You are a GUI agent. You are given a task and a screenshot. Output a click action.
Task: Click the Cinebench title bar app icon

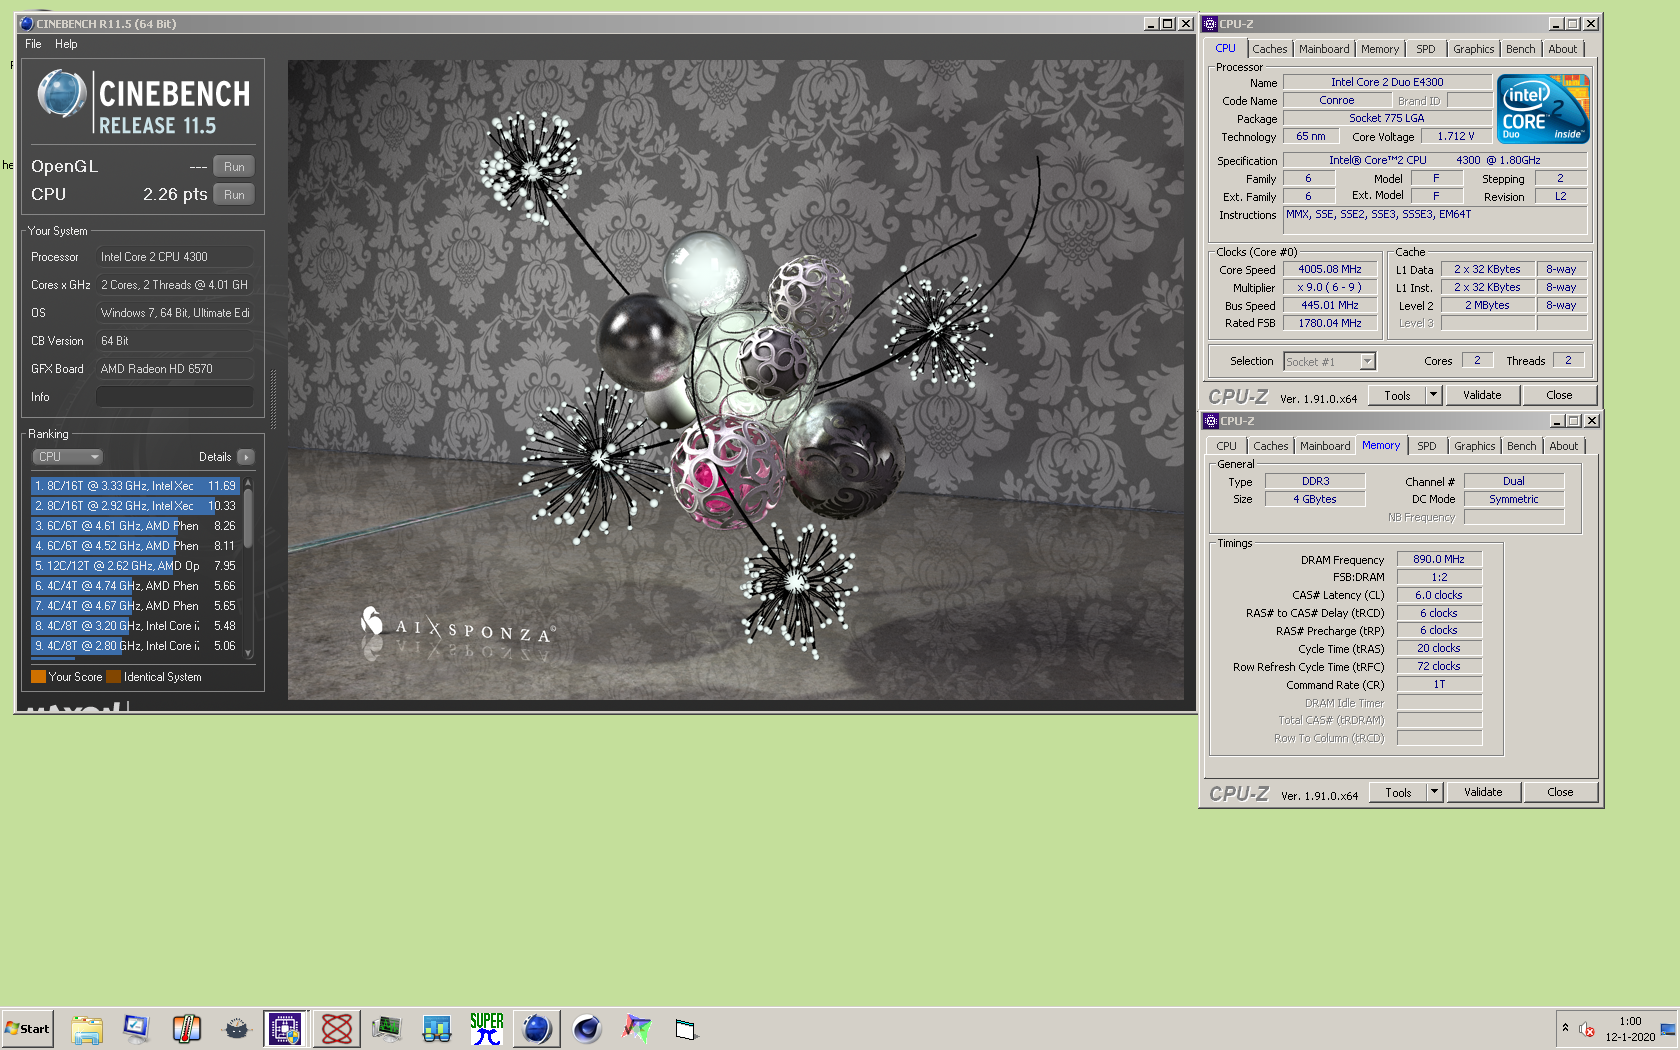click(26, 23)
